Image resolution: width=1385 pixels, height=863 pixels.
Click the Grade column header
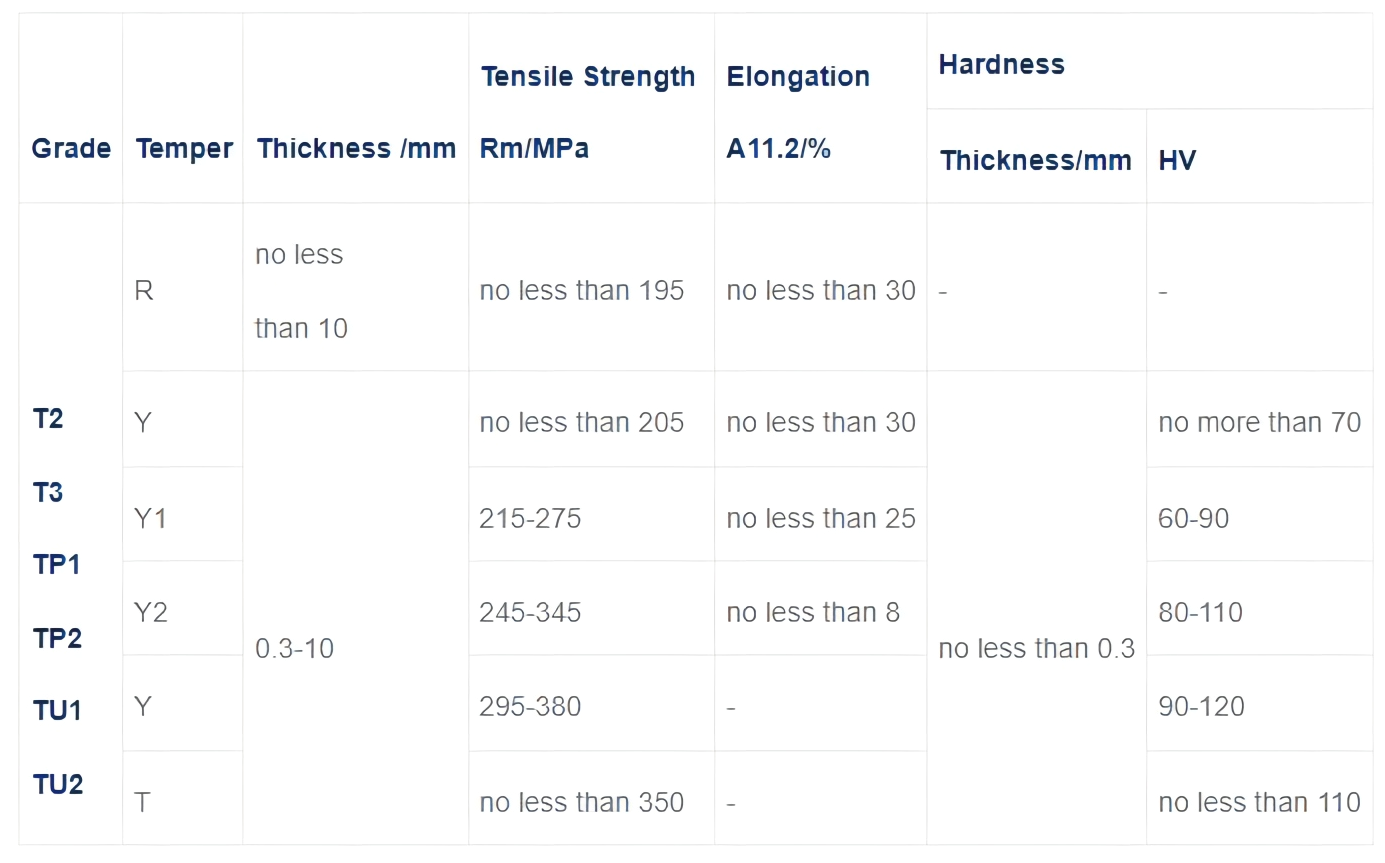[x=71, y=149]
